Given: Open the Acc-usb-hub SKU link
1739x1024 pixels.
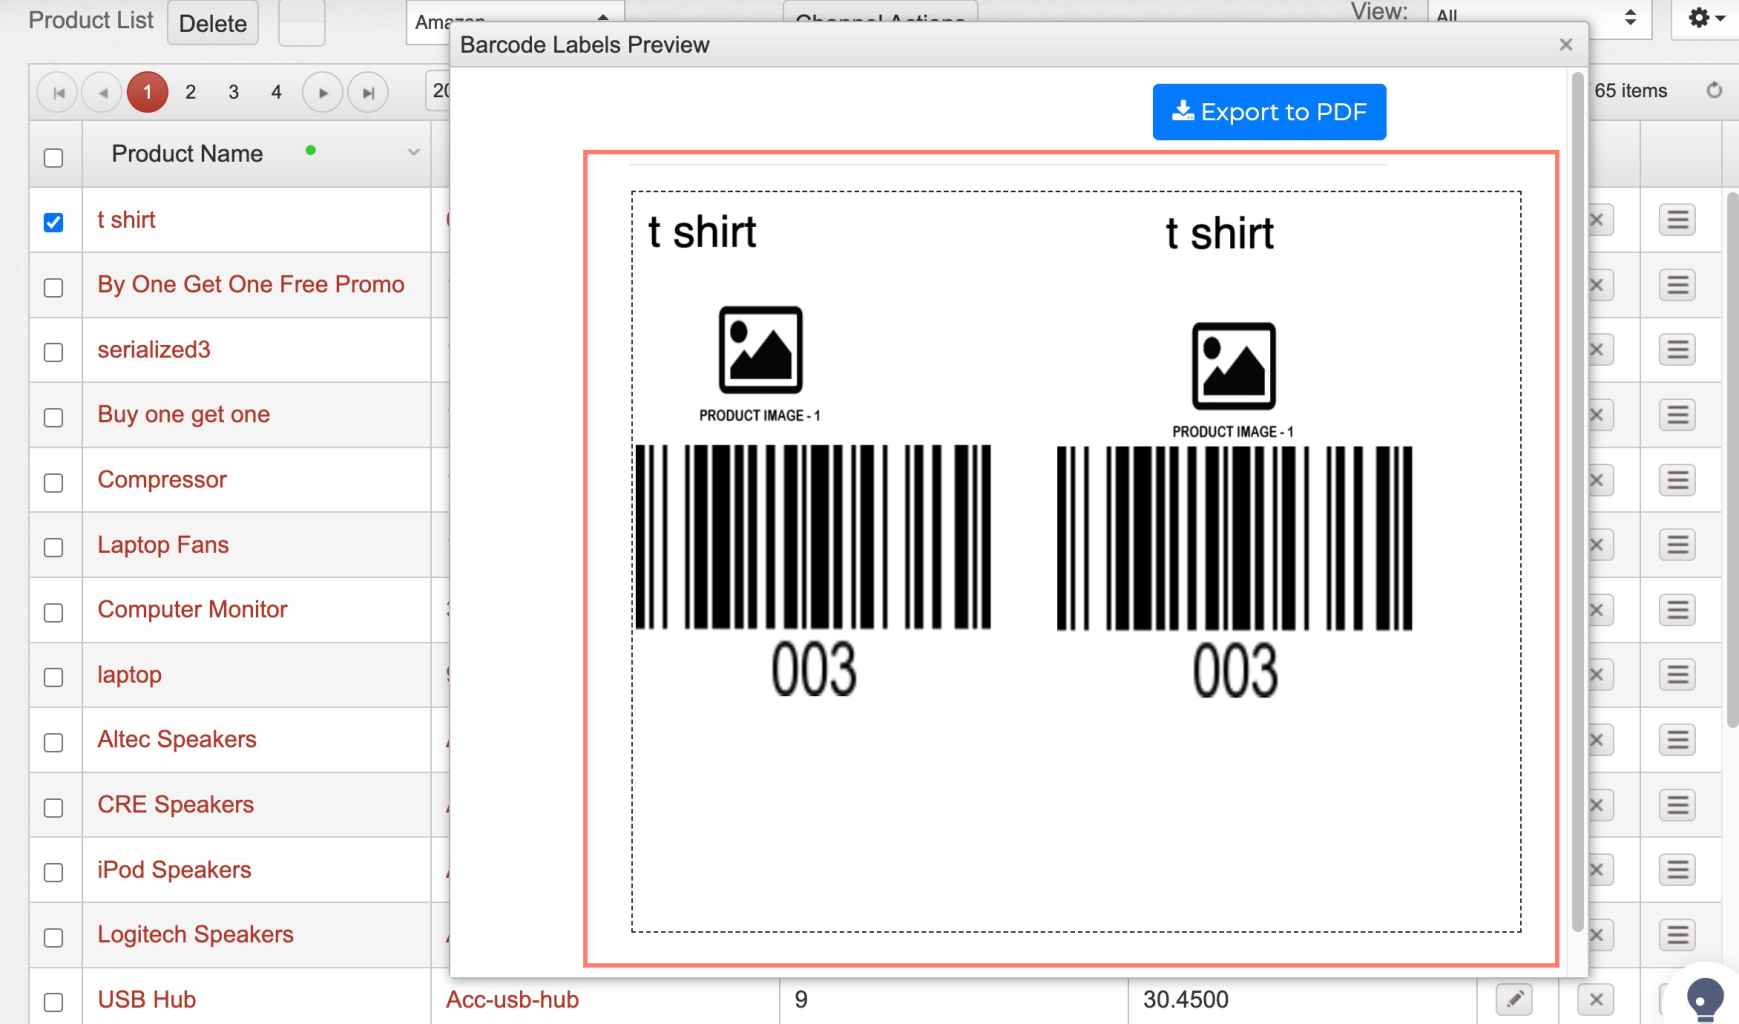Looking at the screenshot, I should click(512, 999).
